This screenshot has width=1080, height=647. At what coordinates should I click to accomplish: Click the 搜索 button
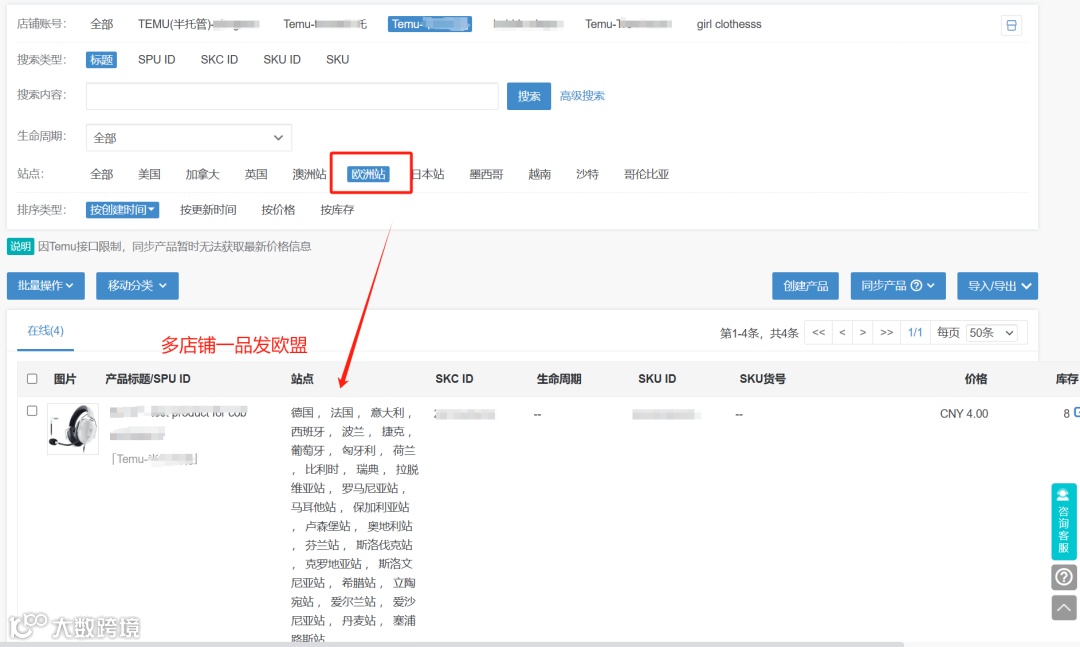coord(528,96)
